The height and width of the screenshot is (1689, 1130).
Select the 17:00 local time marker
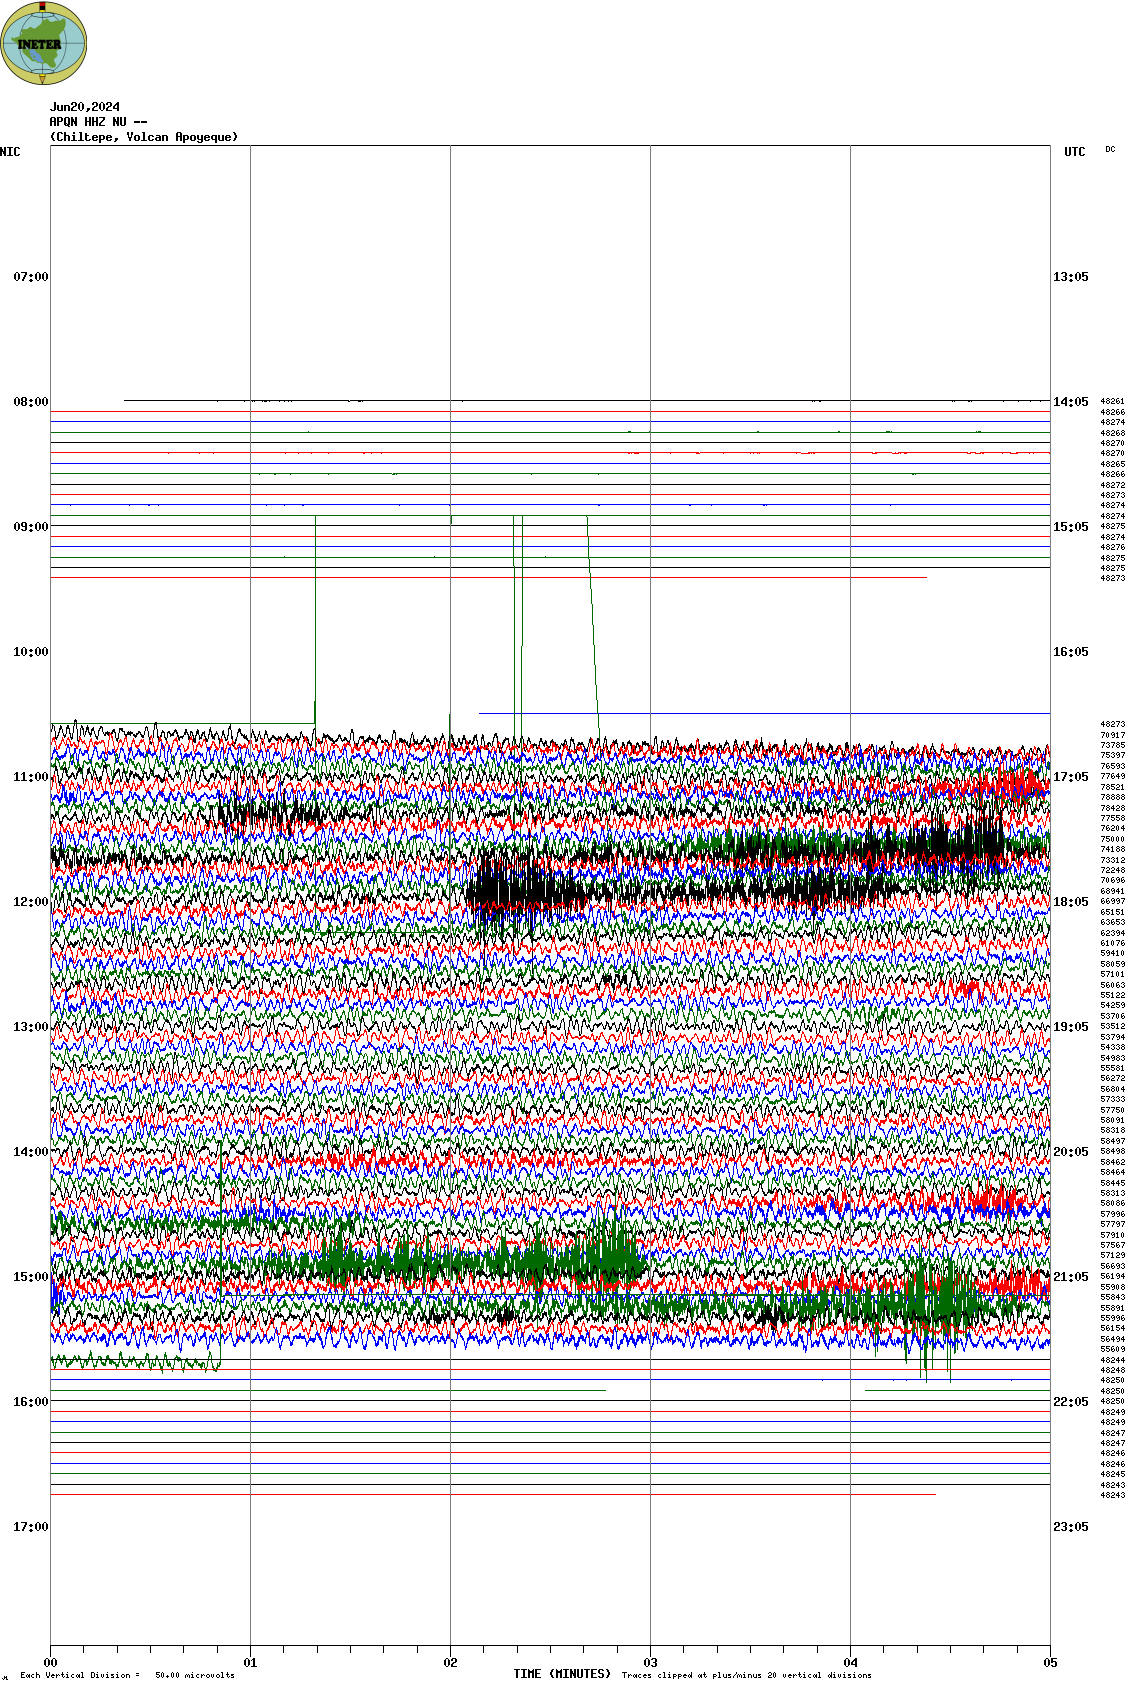pos(30,1527)
